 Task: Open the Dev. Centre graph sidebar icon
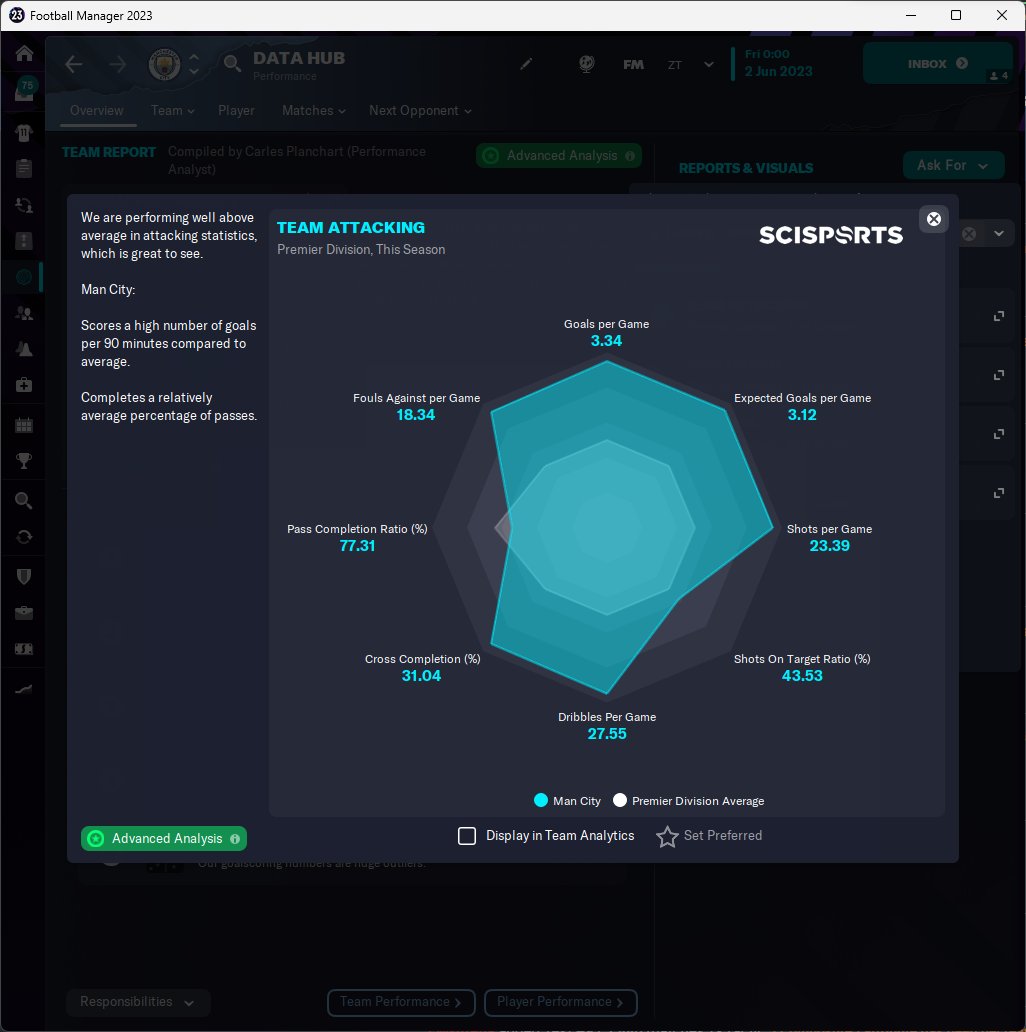pyautogui.click(x=24, y=689)
